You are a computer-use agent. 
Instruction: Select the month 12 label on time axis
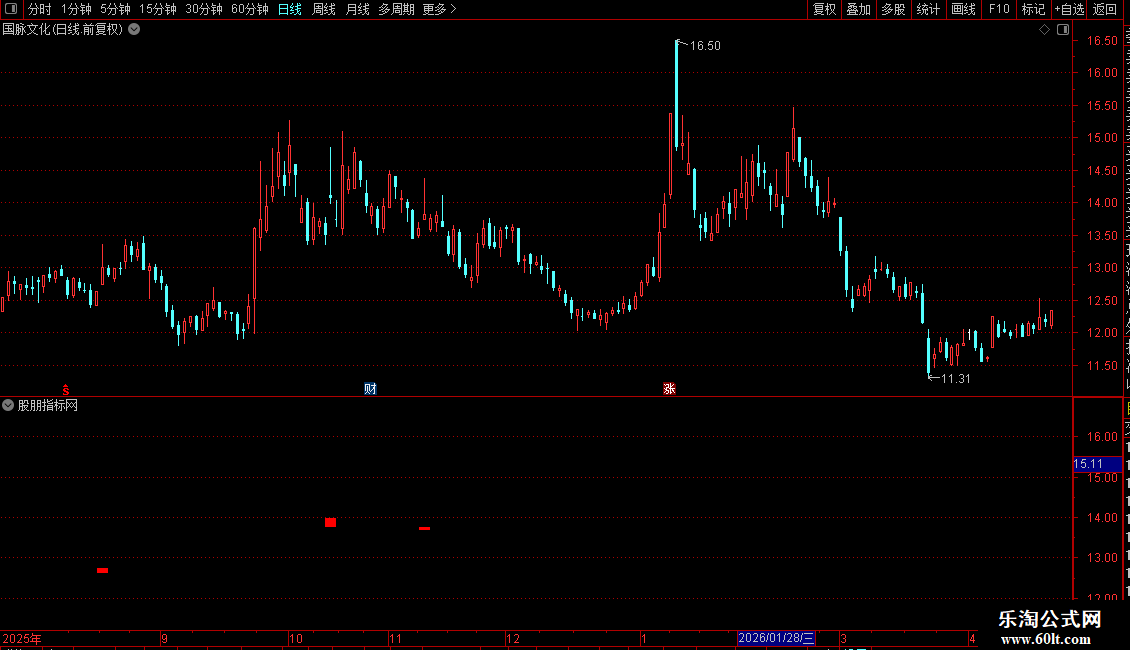[x=513, y=638]
